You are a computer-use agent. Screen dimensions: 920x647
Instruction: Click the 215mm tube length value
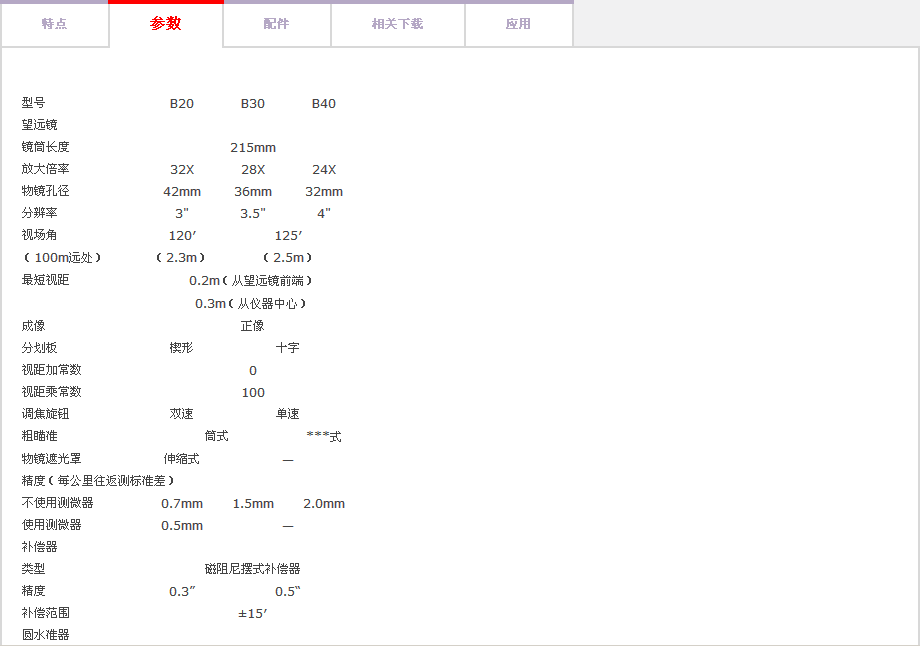tap(253, 148)
